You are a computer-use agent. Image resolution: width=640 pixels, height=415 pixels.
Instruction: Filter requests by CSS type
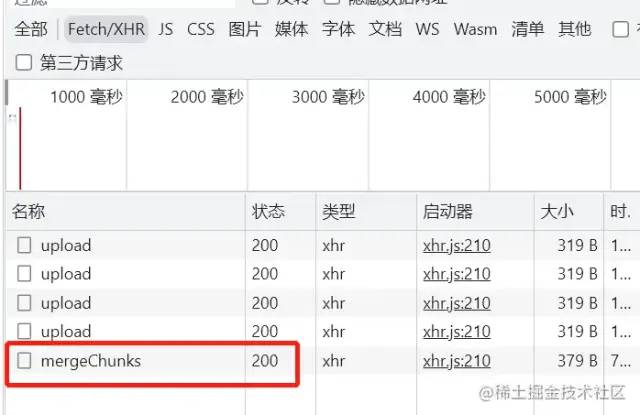[x=200, y=29]
